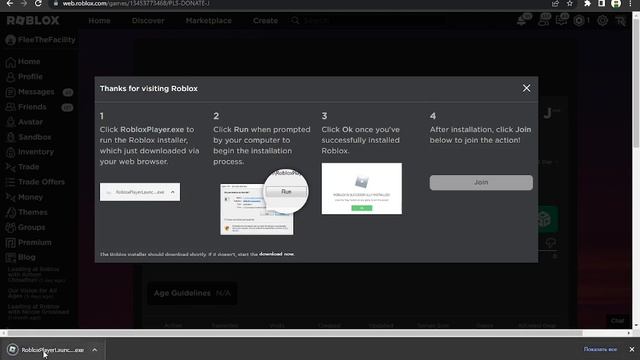Bookmark this page with the star icon
Image resolution: width=640 pixels, height=360 pixels.
[x=569, y=4]
